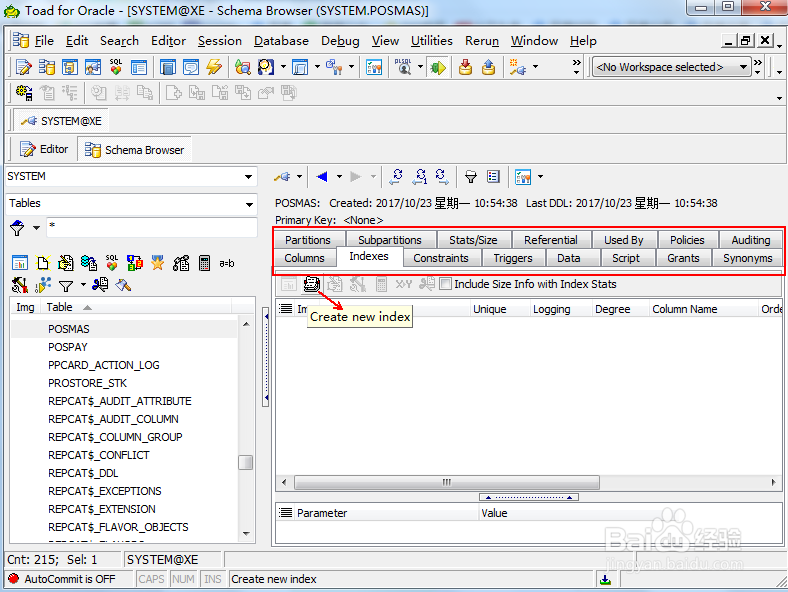Click the index grid horizontal scrollbar
The image size is (788, 592).
(x=446, y=482)
